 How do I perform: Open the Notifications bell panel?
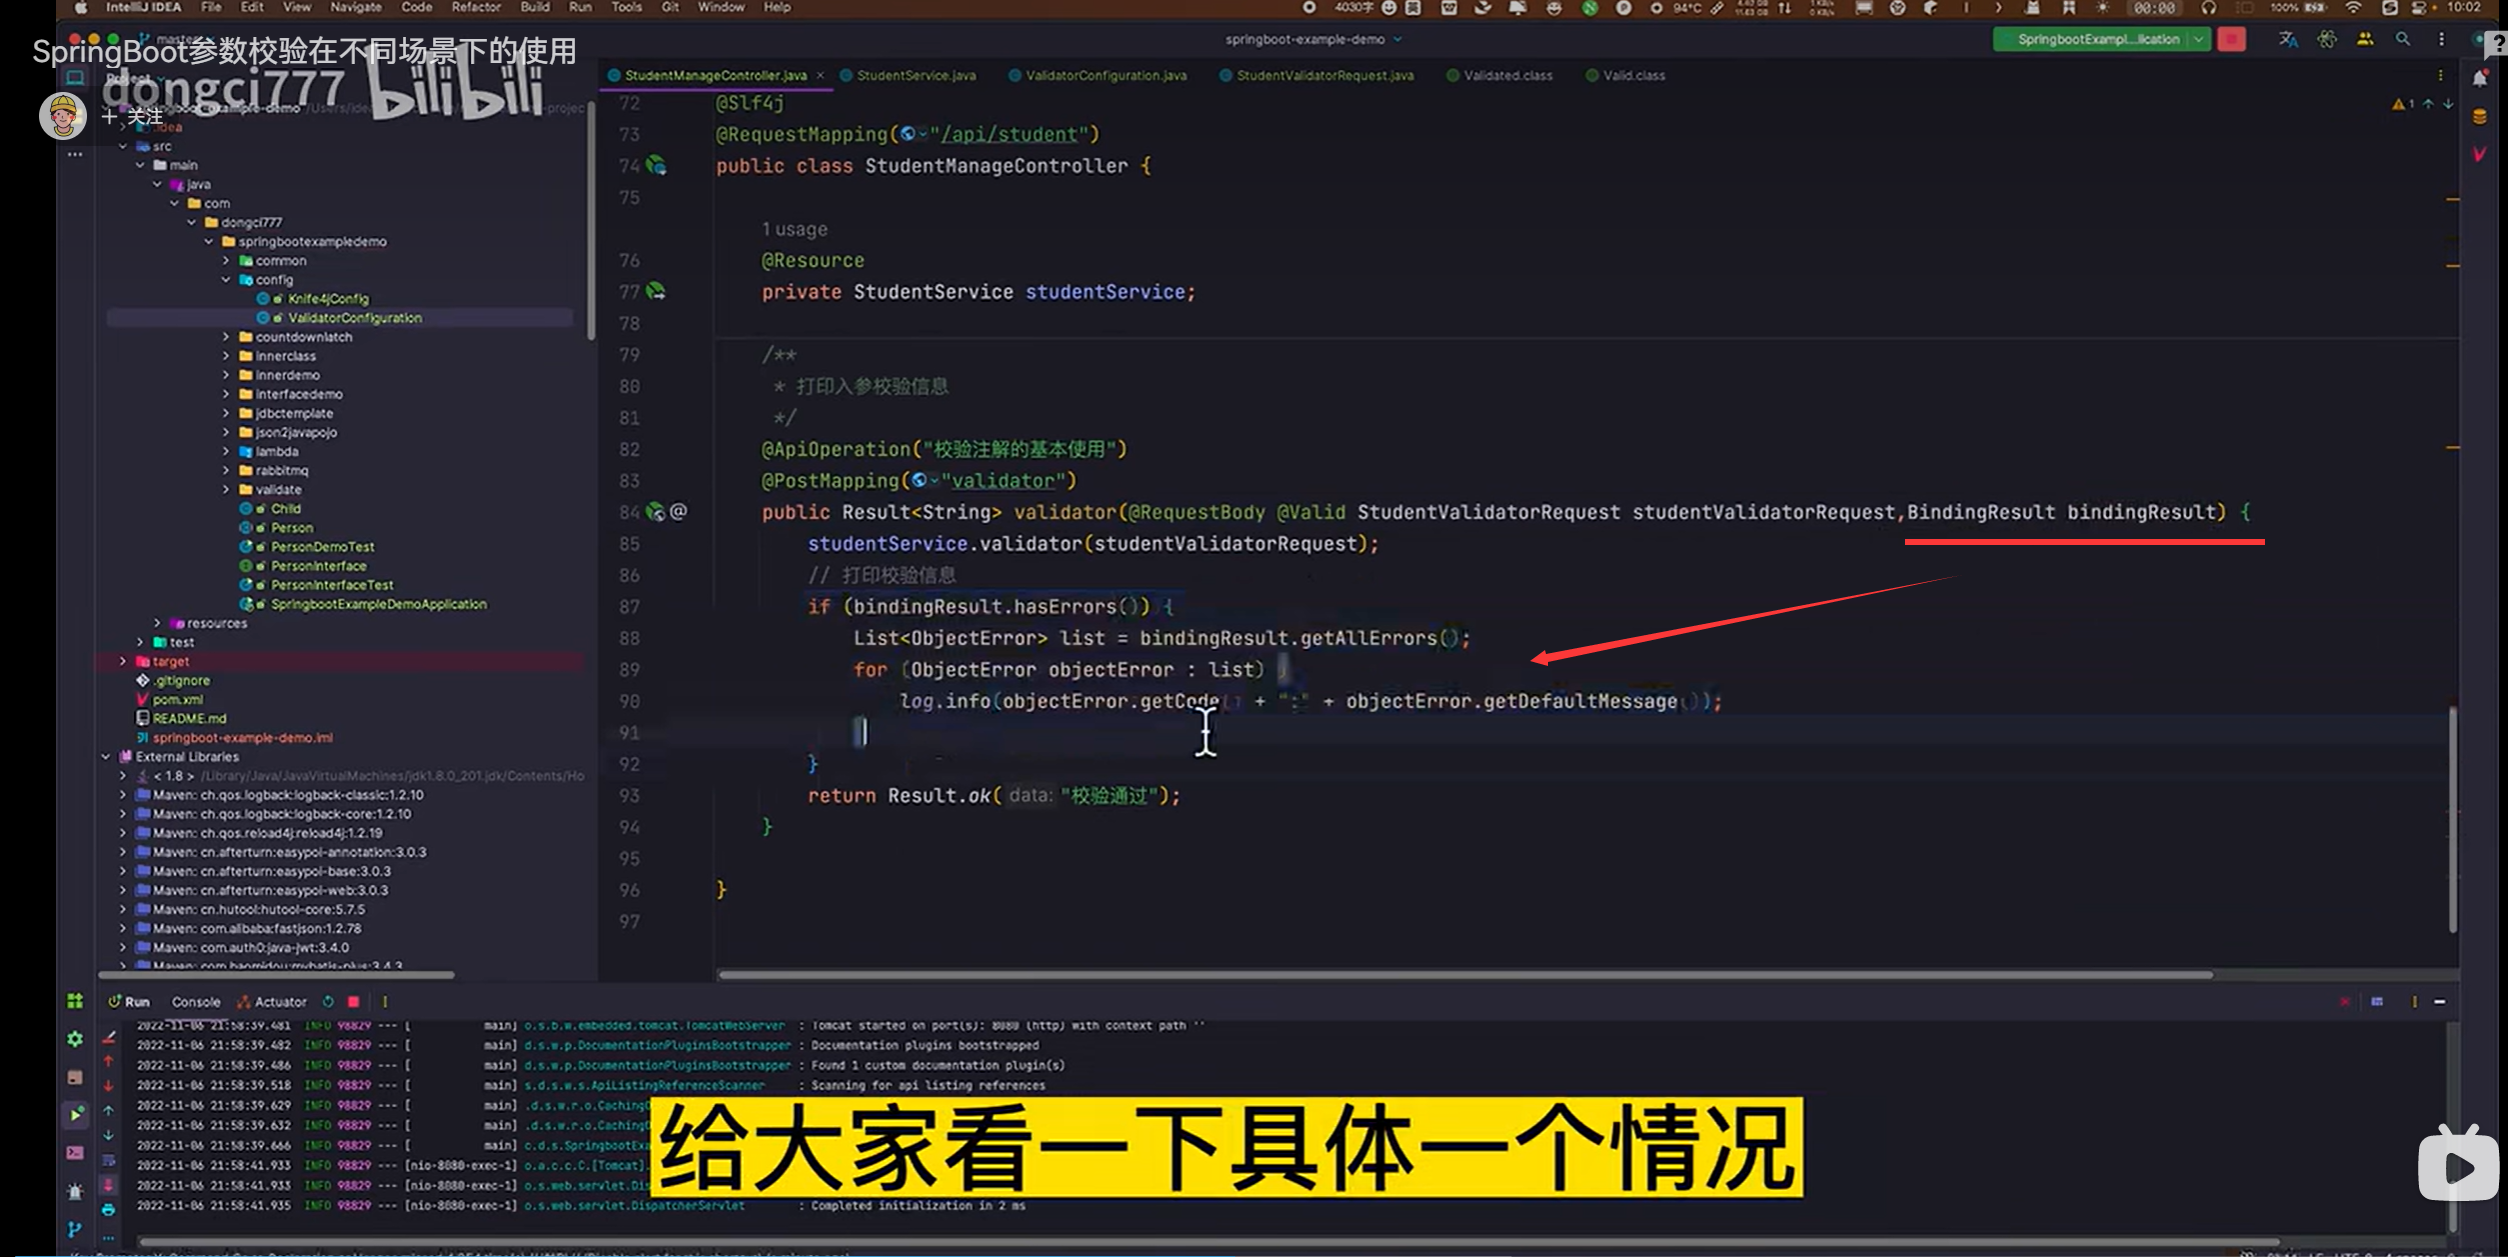(2480, 78)
